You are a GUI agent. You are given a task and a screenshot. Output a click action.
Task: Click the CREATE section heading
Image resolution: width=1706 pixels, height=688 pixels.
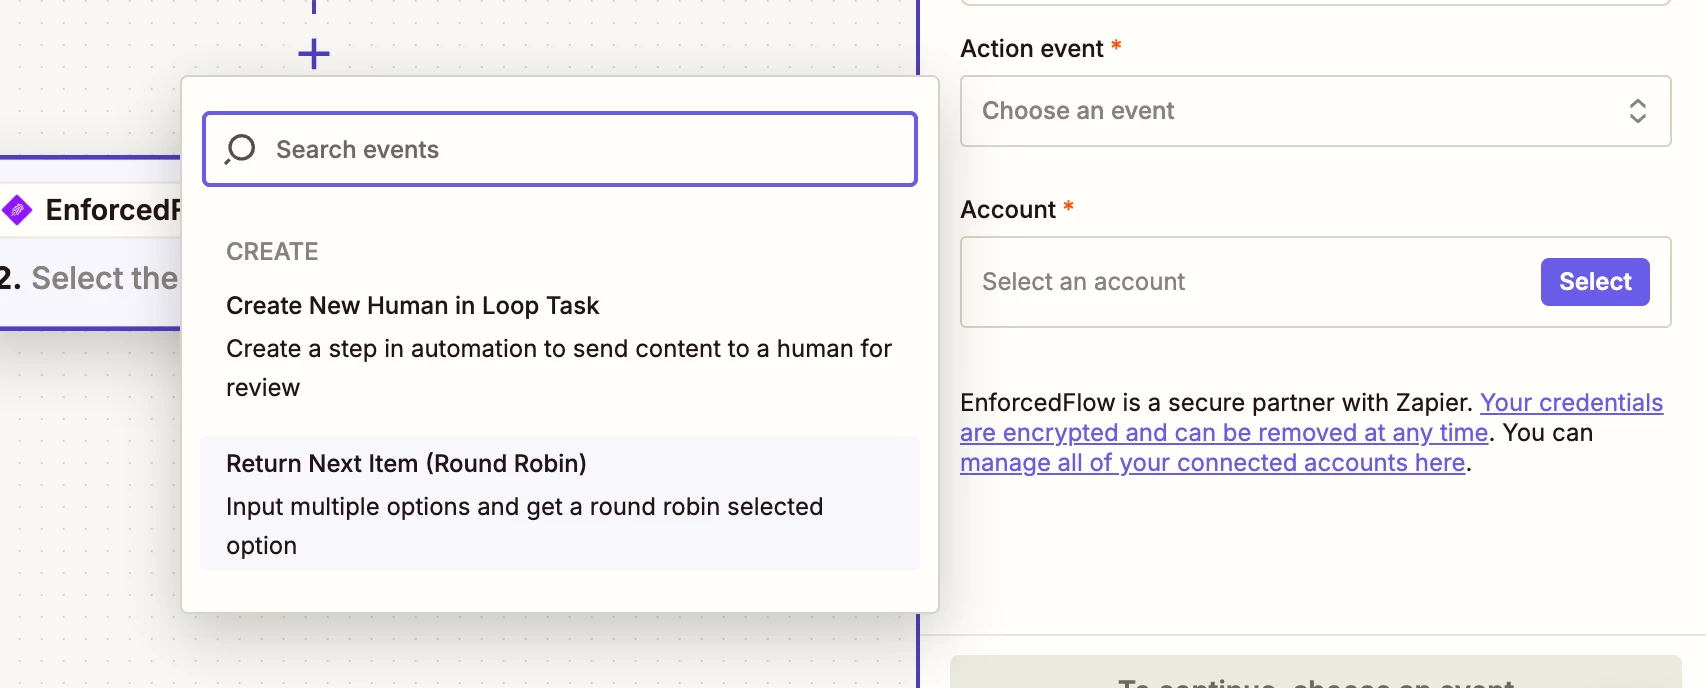272,252
